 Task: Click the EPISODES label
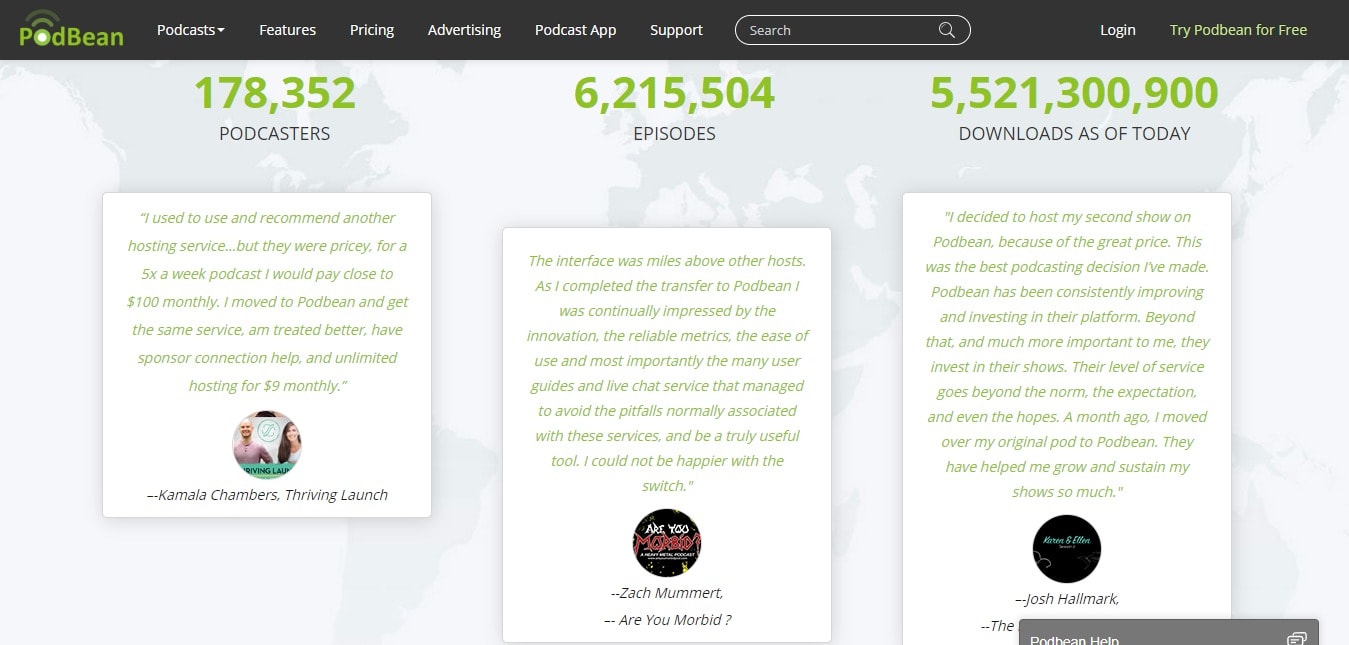click(674, 133)
